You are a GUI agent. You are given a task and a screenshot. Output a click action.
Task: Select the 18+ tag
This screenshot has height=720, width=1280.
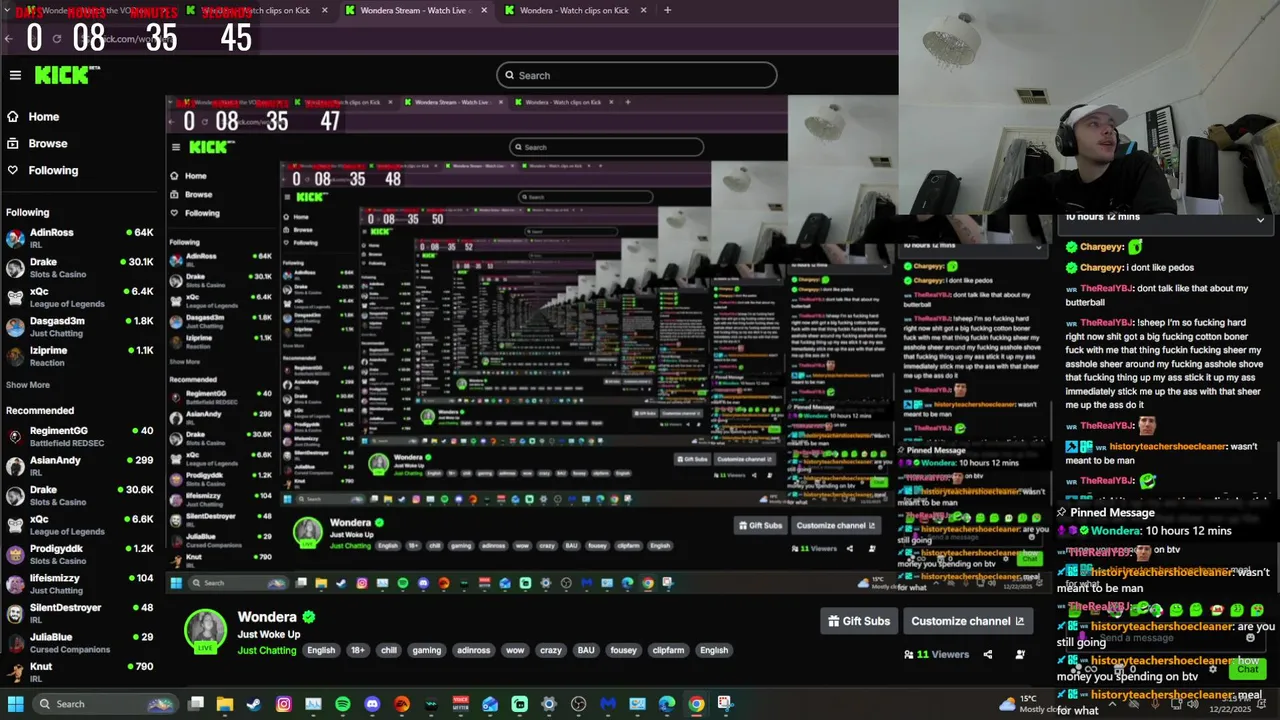pyautogui.click(x=358, y=650)
